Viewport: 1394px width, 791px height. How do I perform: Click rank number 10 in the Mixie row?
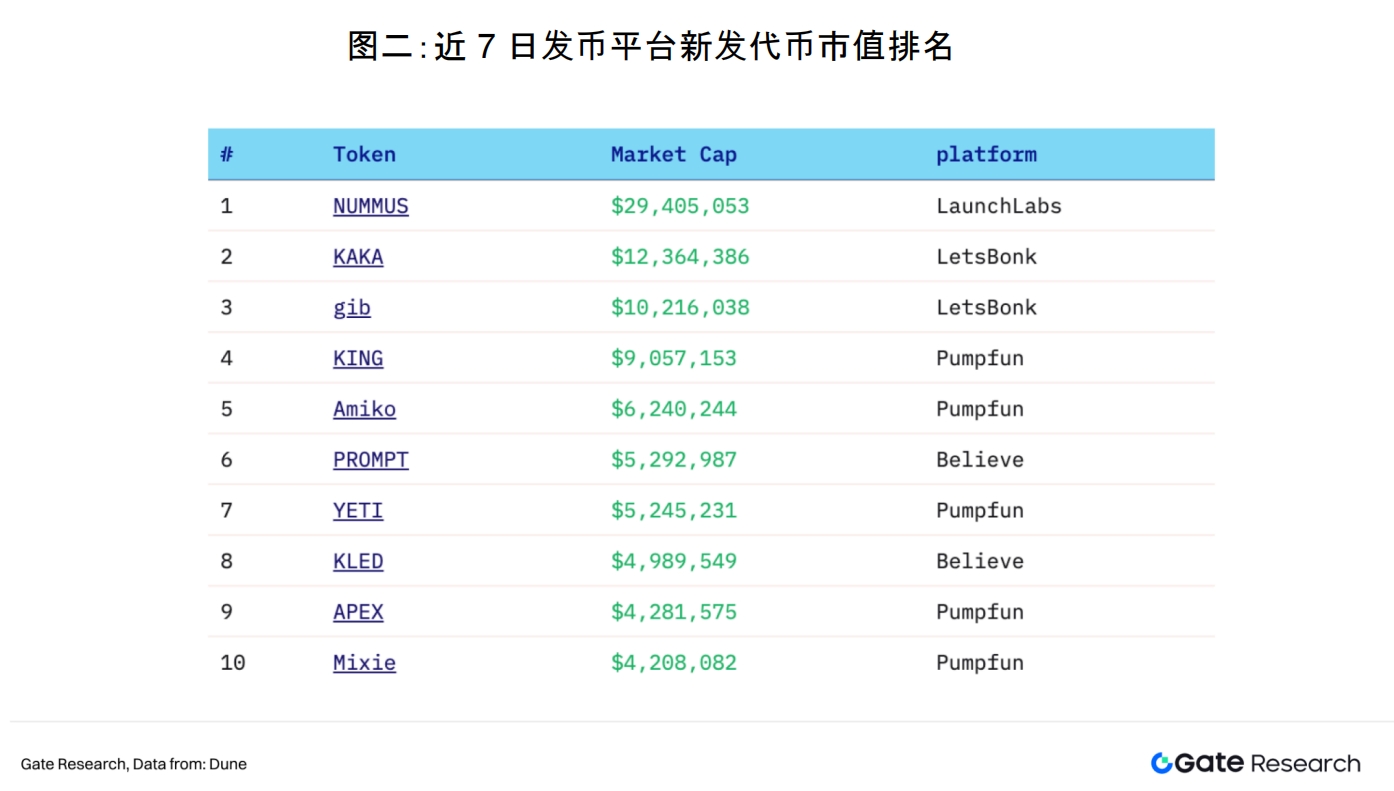232,662
